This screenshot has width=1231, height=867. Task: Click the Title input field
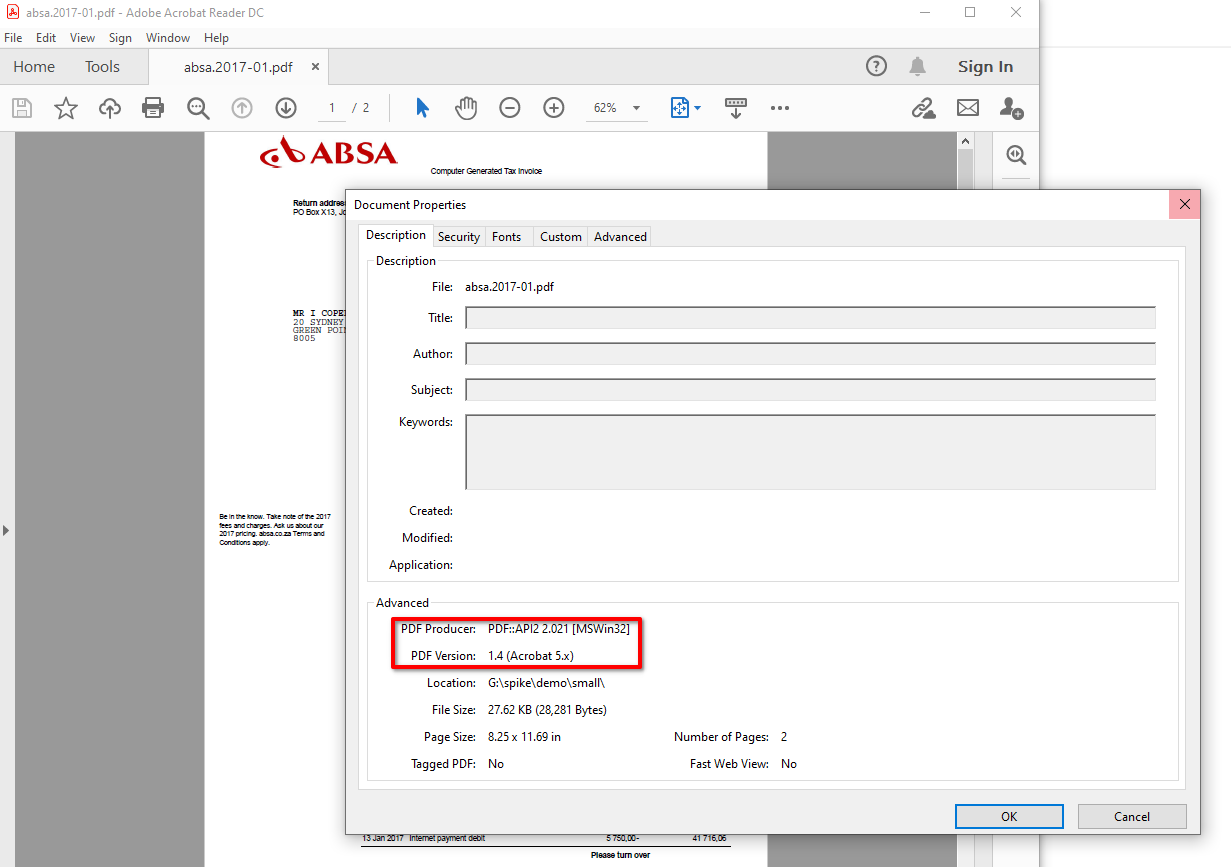(810, 318)
